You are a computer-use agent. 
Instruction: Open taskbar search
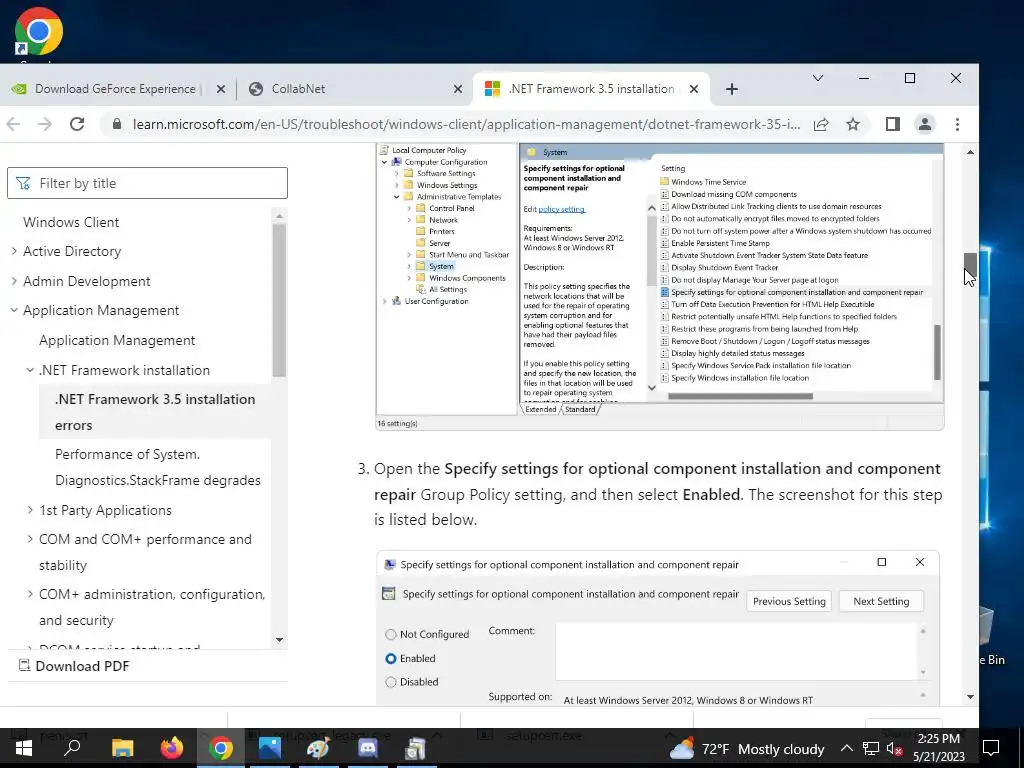pos(72,748)
